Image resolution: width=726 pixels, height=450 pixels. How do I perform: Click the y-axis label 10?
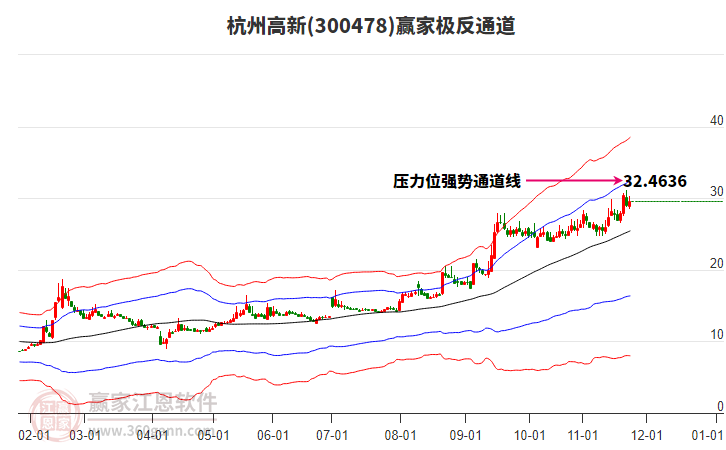(717, 335)
